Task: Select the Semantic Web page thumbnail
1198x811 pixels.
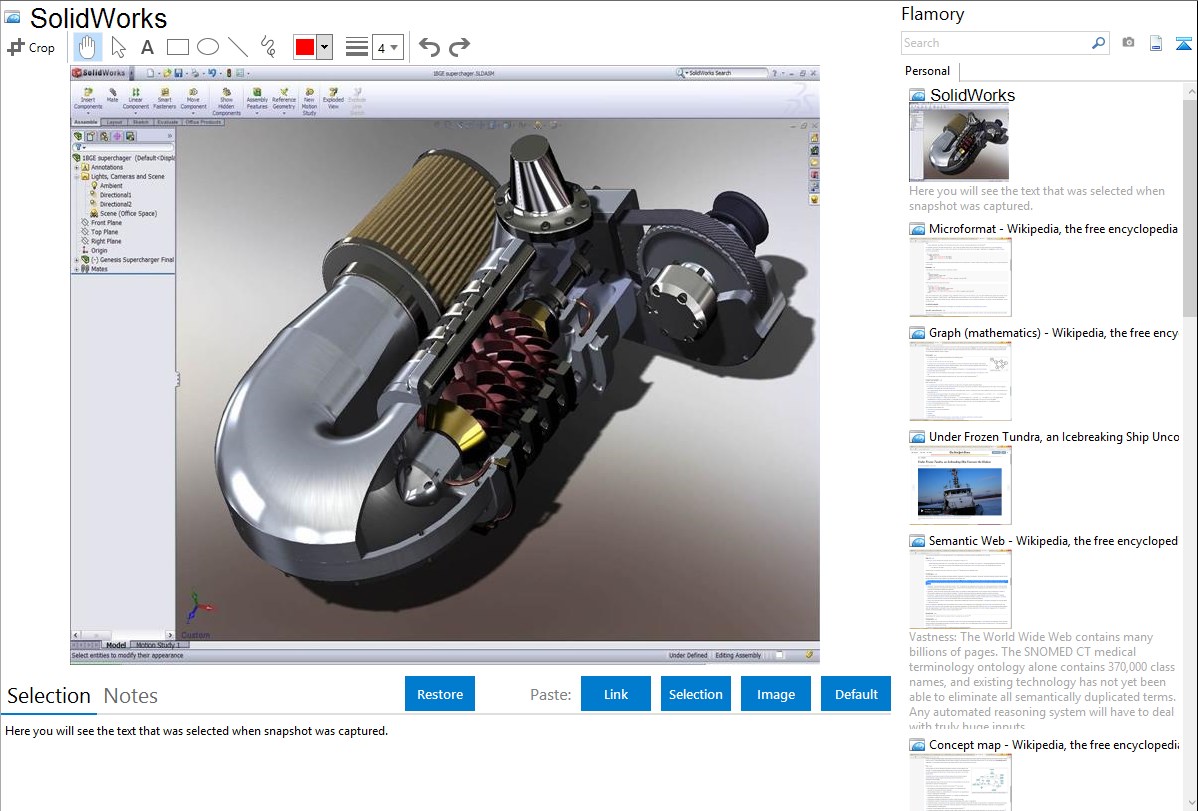Action: (x=960, y=589)
